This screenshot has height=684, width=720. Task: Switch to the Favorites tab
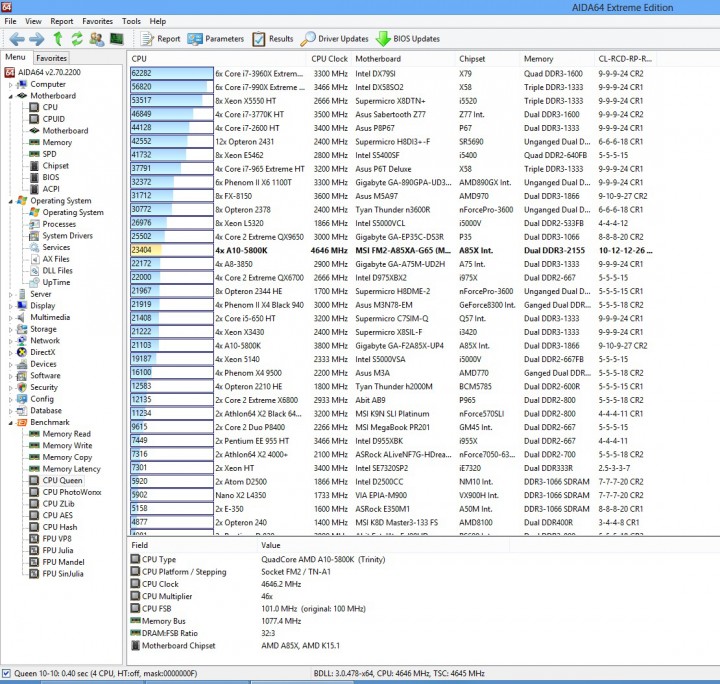click(x=51, y=58)
